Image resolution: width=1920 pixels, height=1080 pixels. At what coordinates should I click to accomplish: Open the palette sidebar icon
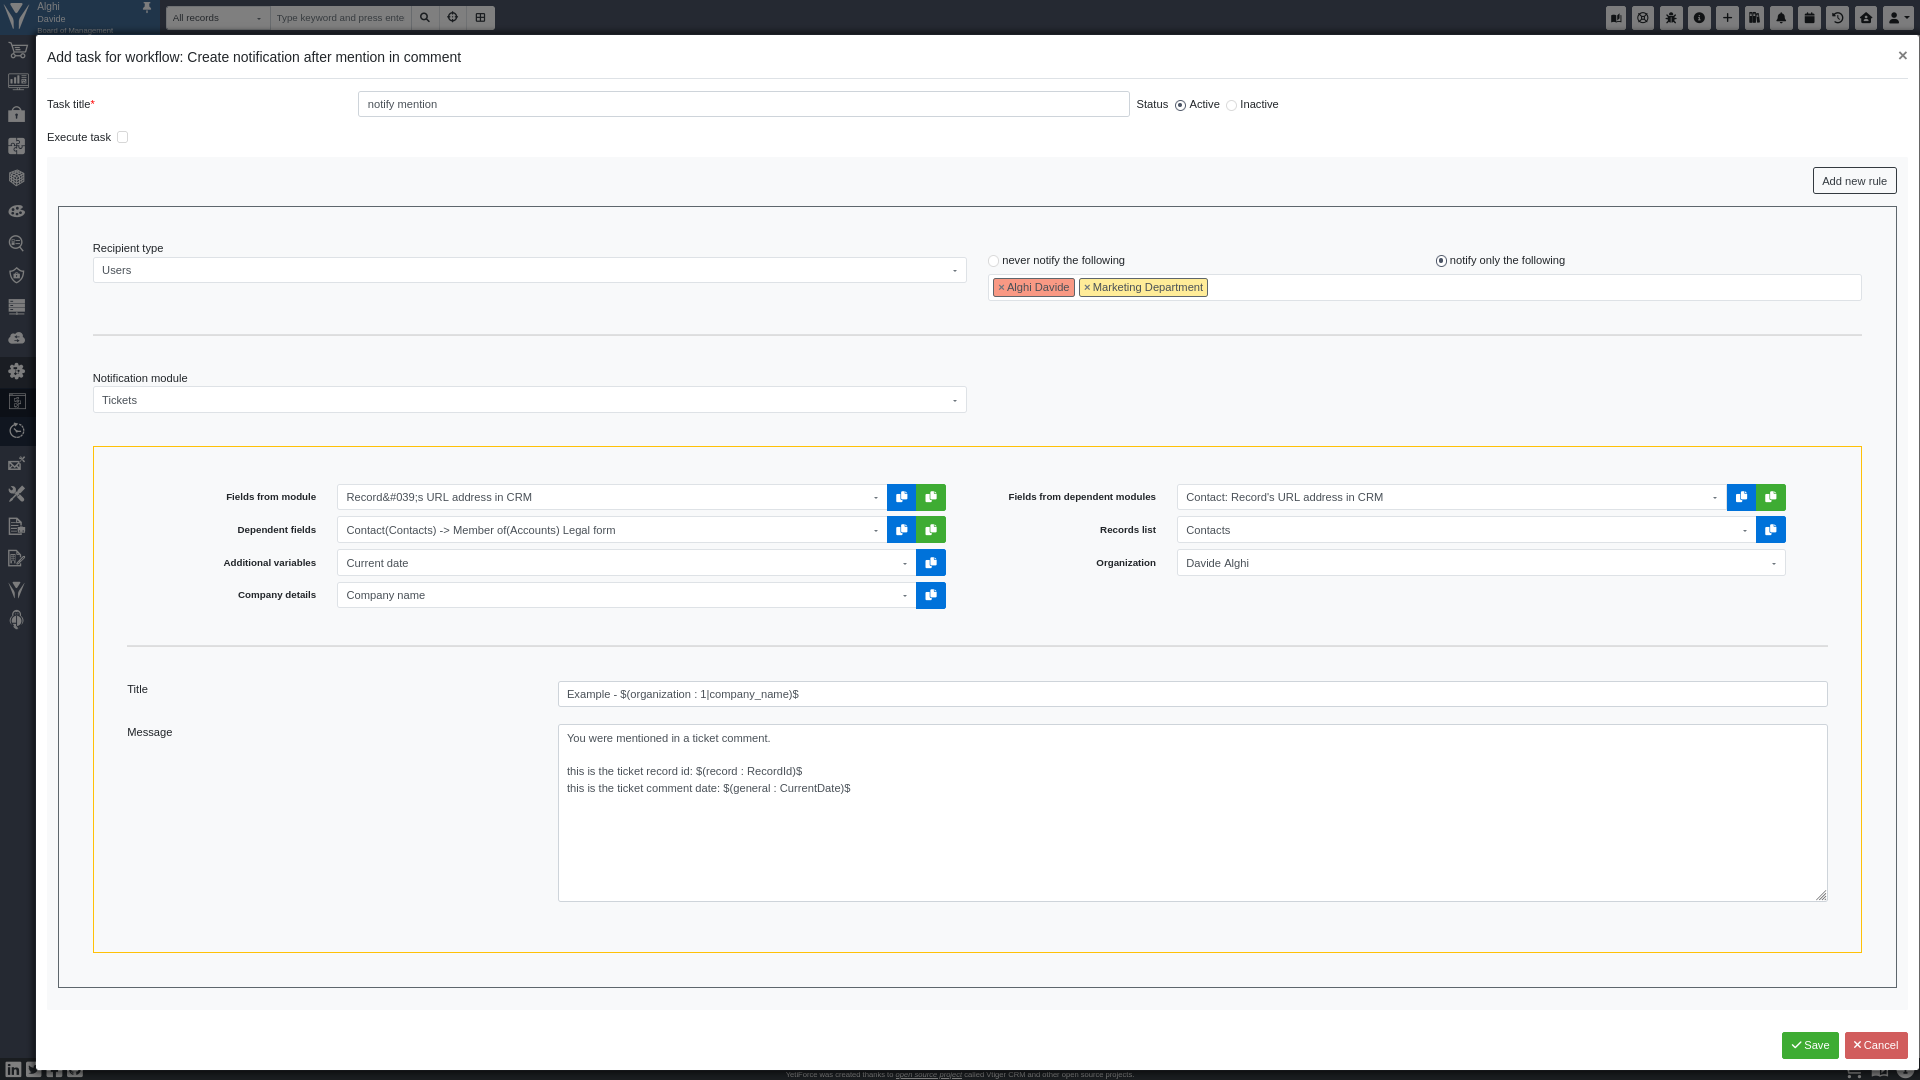pos(17,211)
